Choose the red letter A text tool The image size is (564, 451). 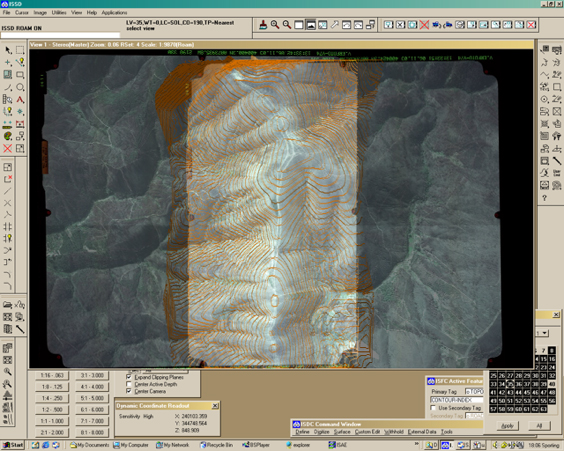click(21, 99)
